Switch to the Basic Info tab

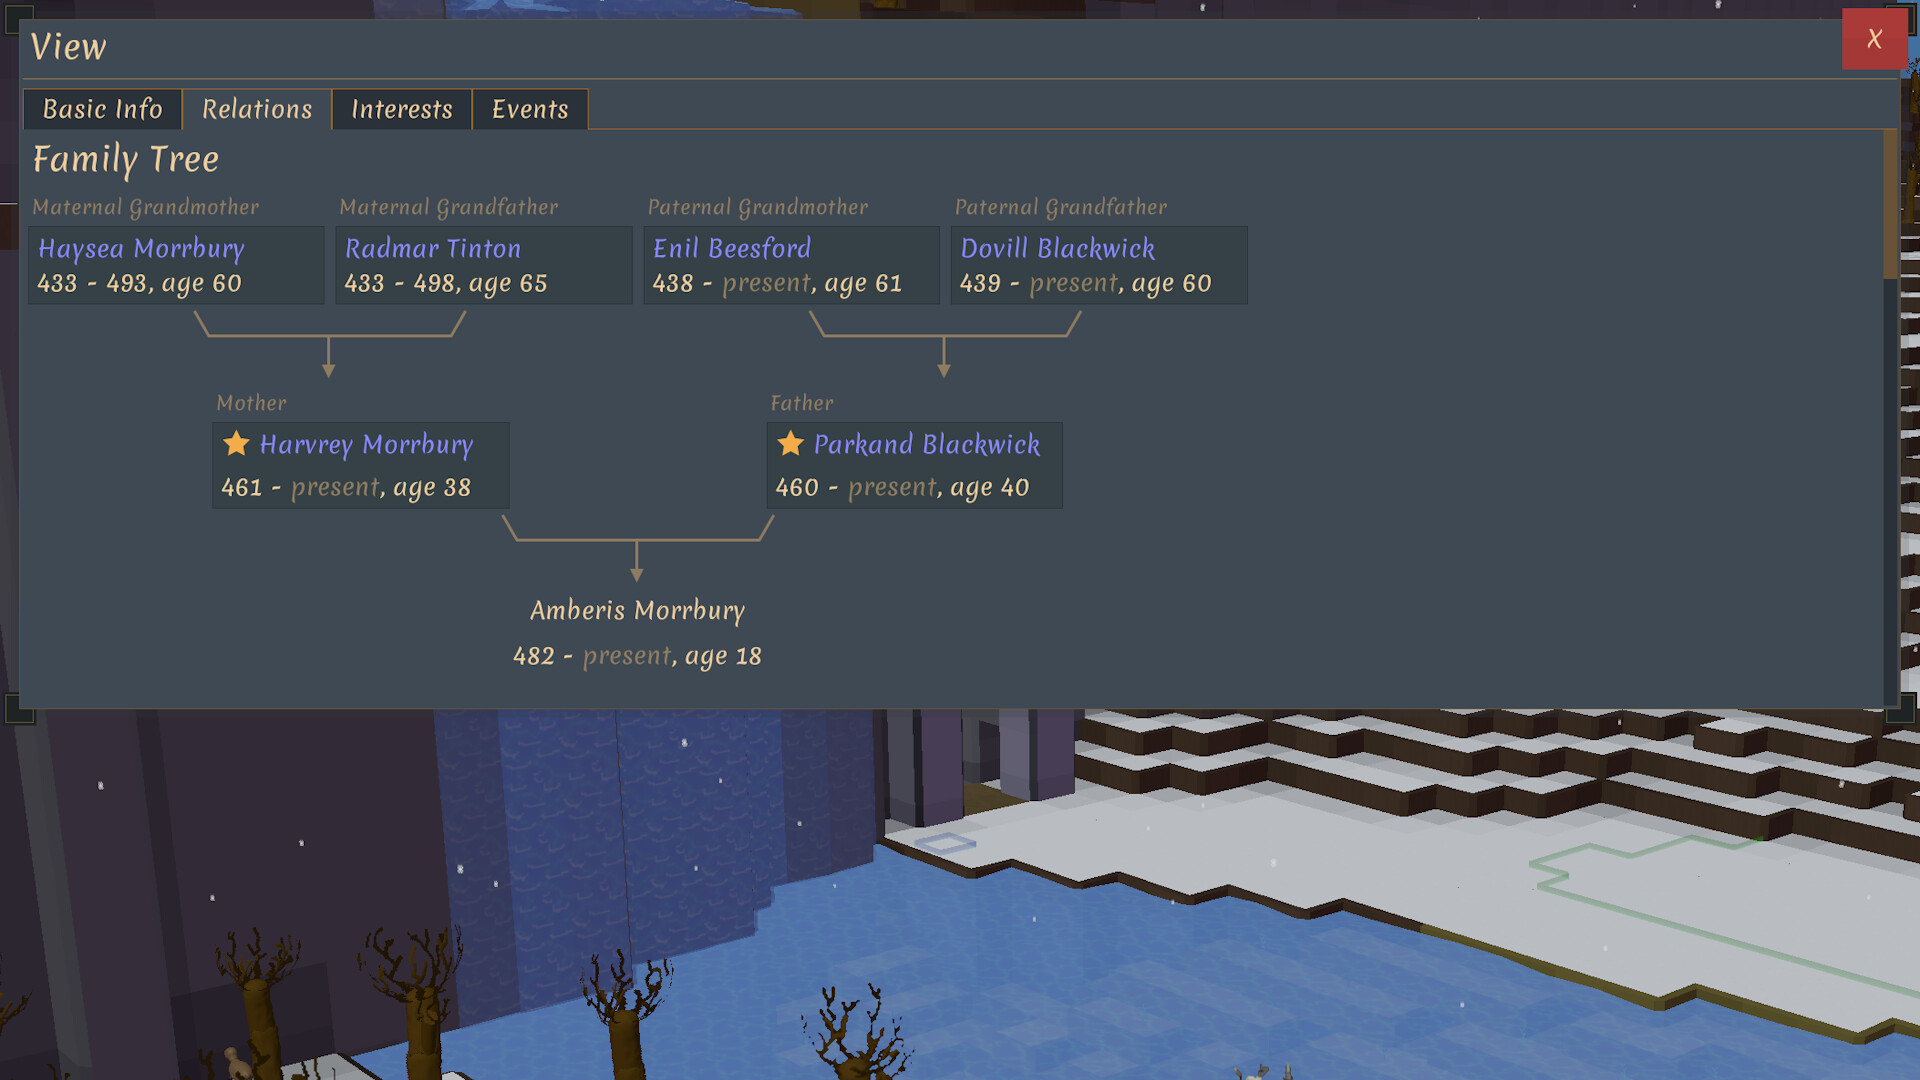(x=102, y=110)
